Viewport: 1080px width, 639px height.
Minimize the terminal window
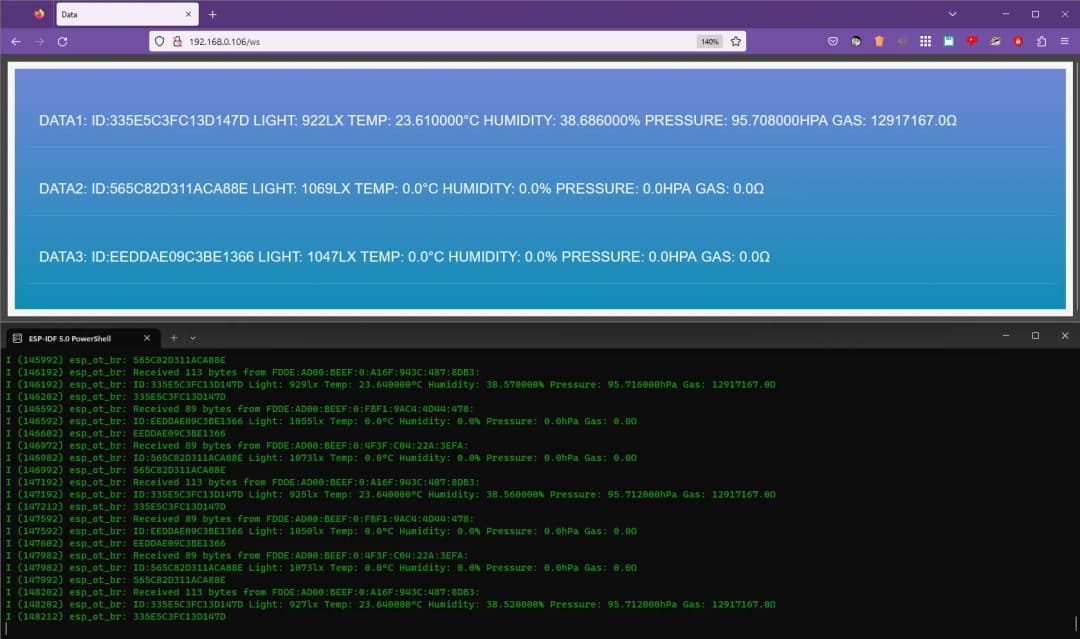tap(1006, 335)
